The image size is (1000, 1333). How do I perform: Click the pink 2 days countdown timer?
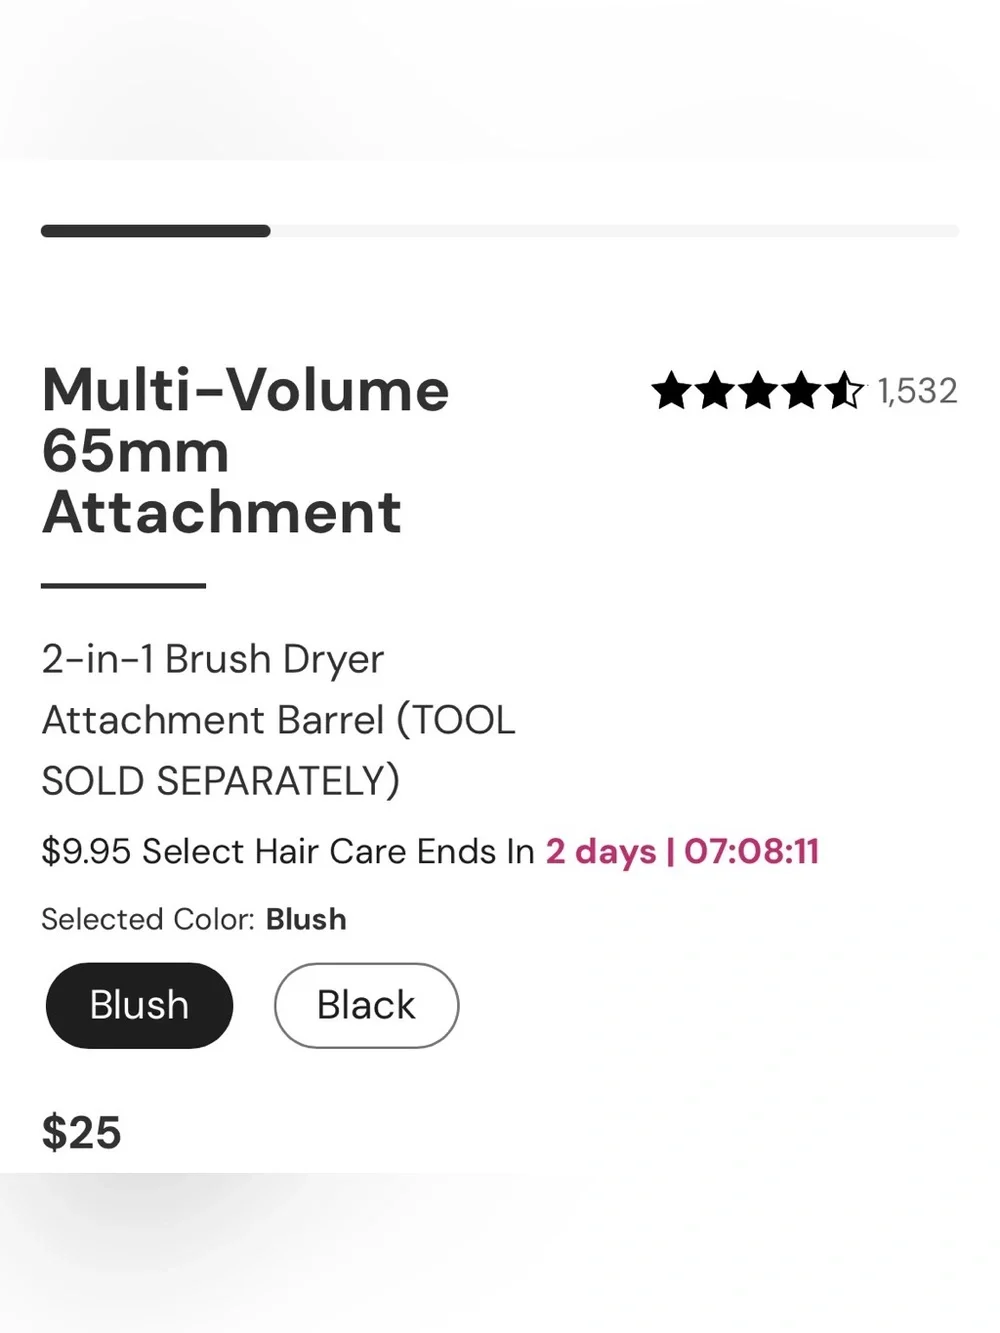[682, 851]
